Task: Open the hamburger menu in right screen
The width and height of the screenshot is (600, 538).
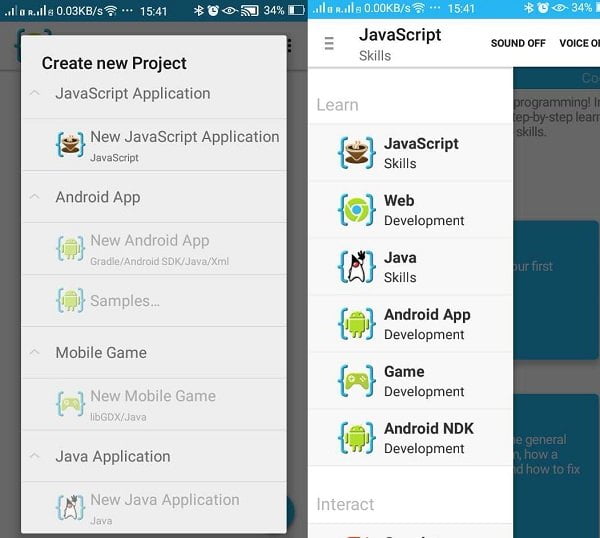Action: point(329,44)
